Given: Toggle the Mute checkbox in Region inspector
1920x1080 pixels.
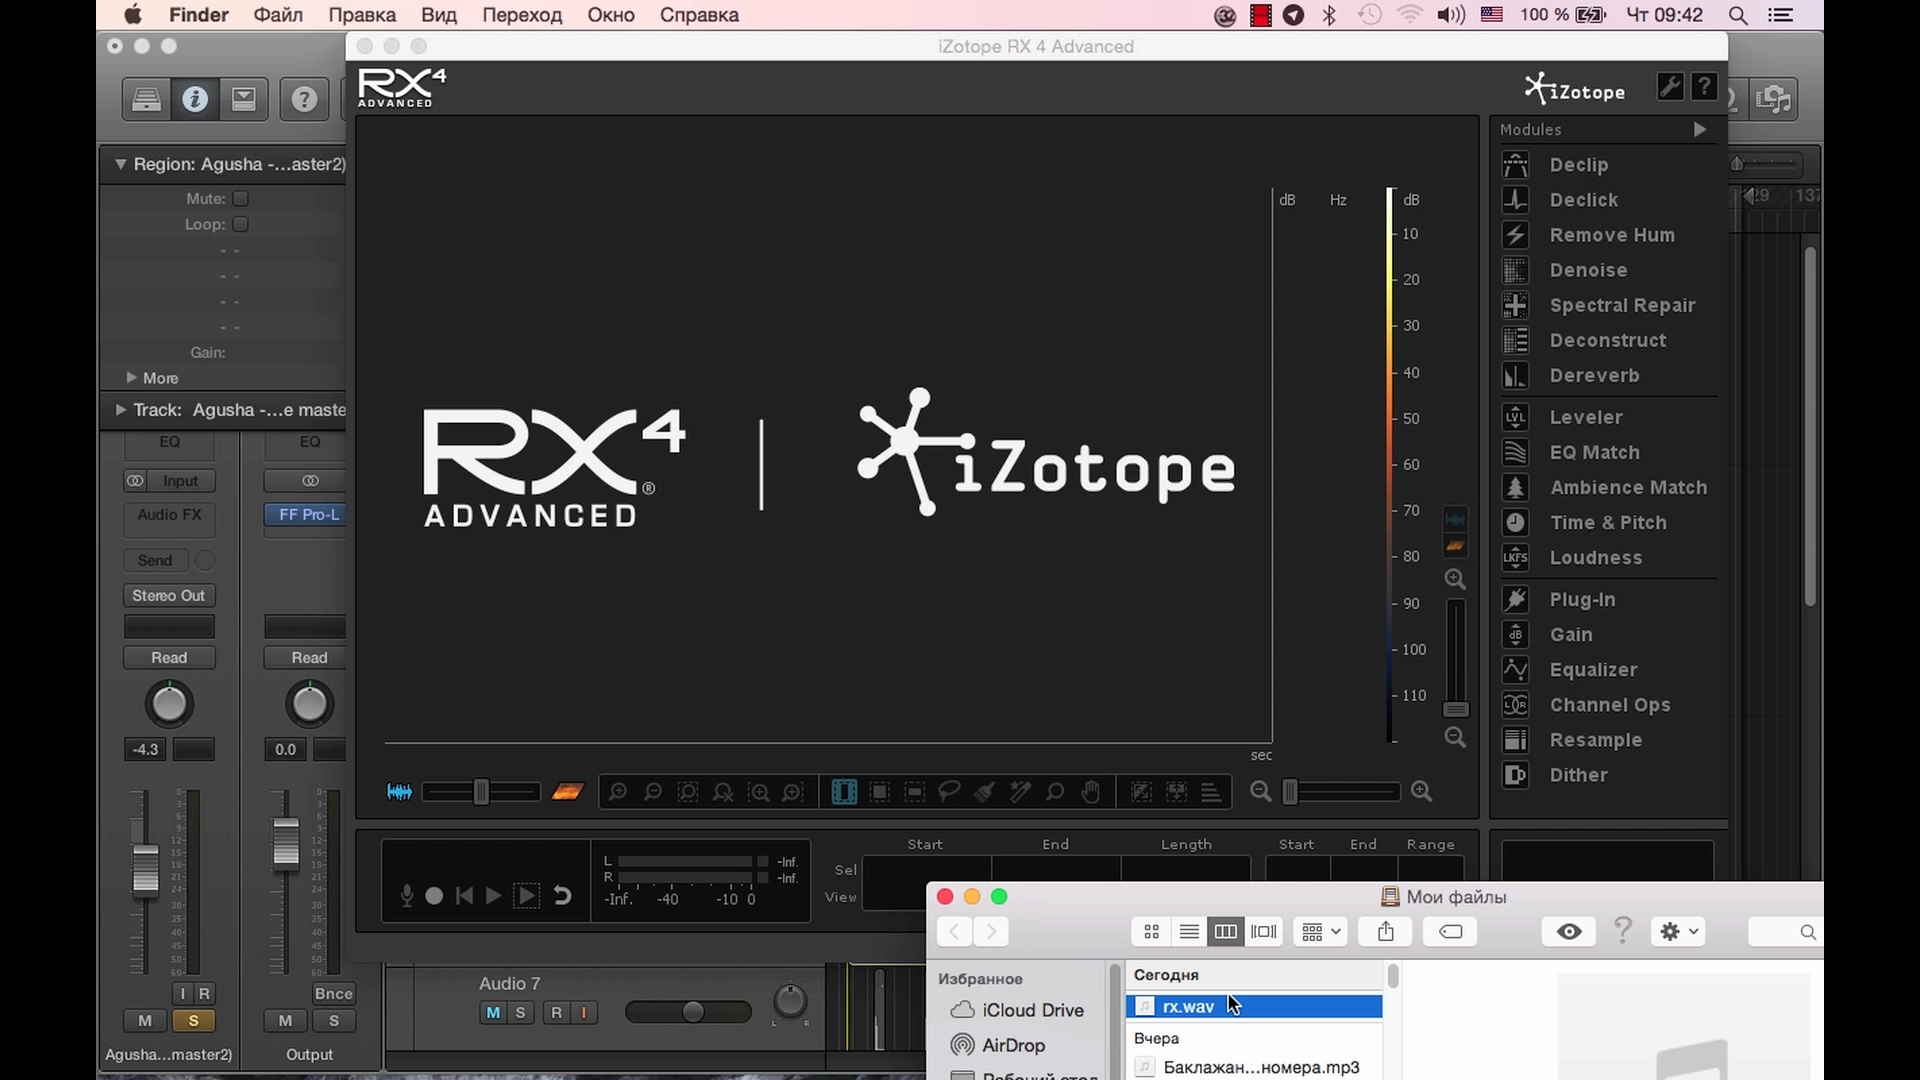Looking at the screenshot, I should pyautogui.click(x=240, y=198).
